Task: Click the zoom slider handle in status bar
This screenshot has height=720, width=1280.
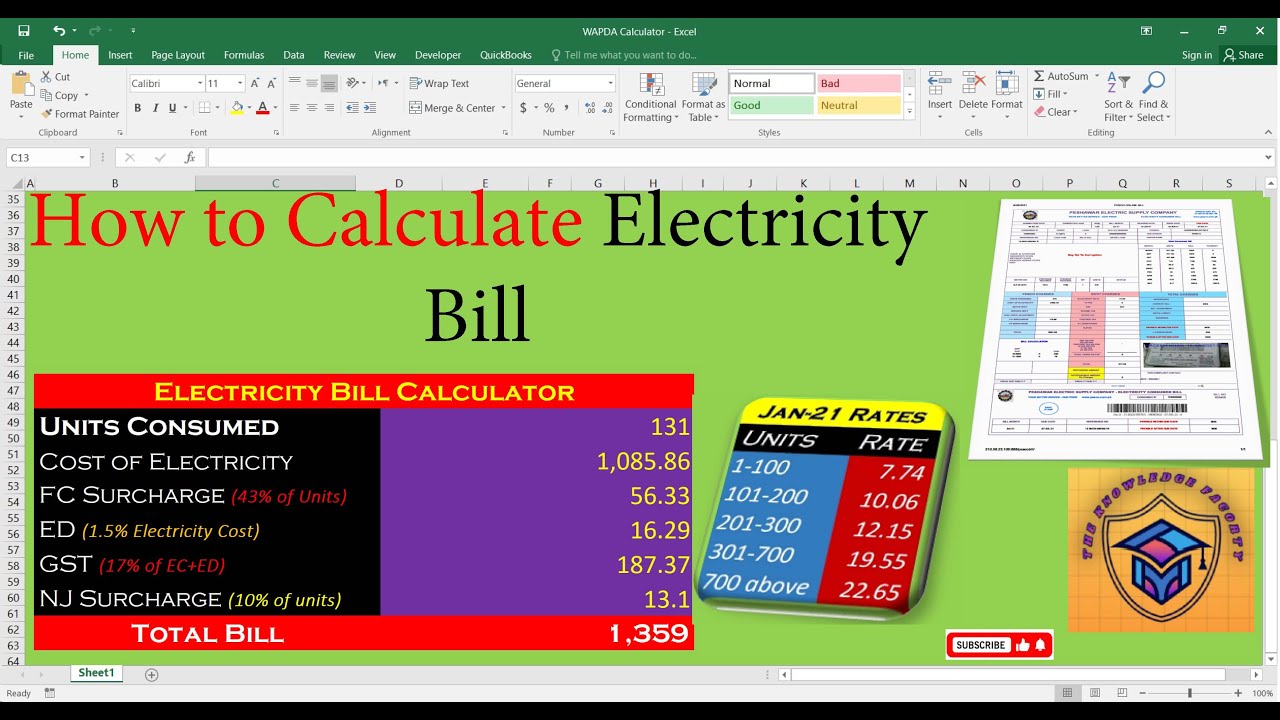Action: click(x=1189, y=693)
